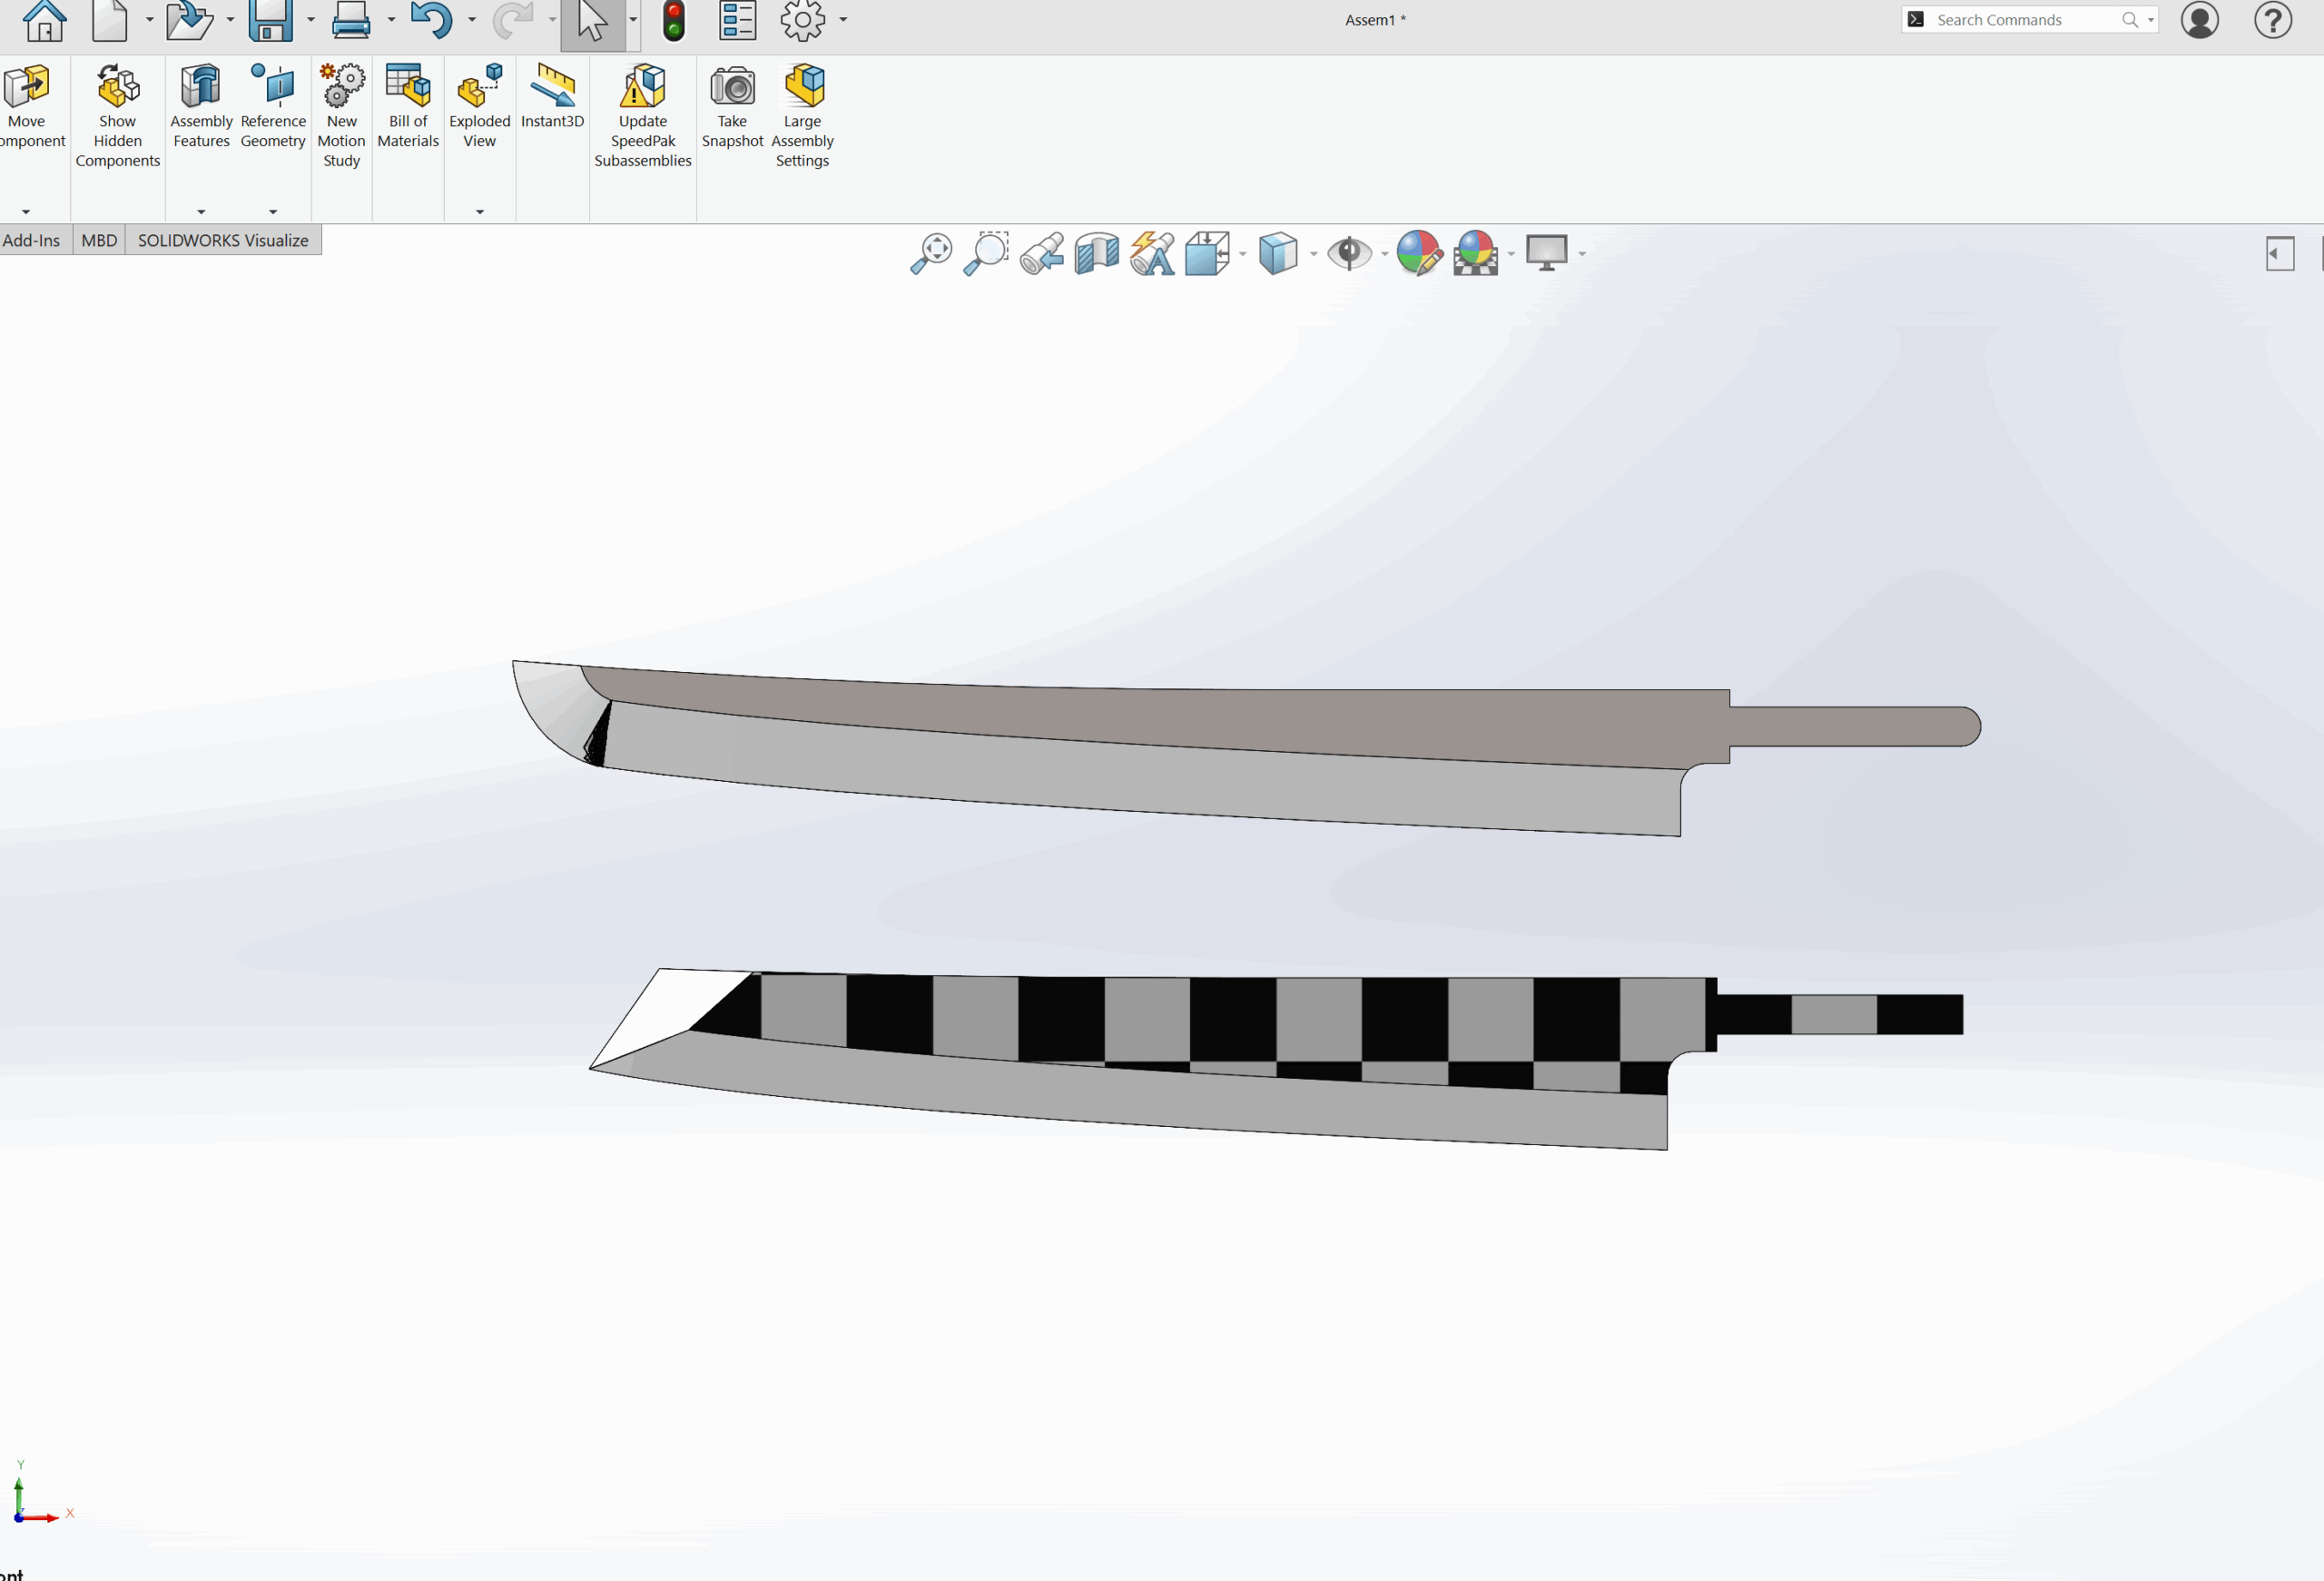
Task: Open File Properties icon
Action: pos(738,19)
